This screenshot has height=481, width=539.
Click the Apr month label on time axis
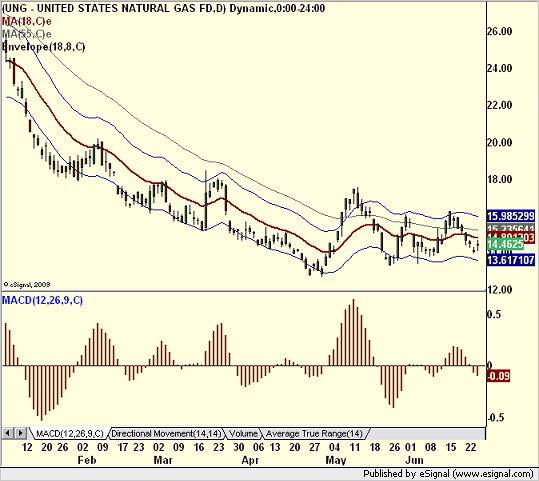click(x=250, y=460)
